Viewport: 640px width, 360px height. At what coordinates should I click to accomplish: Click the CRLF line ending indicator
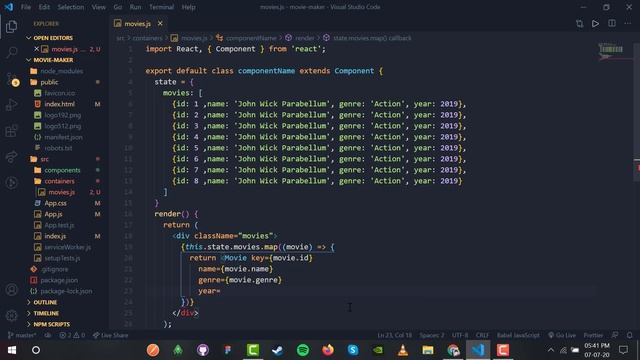pos(482,335)
